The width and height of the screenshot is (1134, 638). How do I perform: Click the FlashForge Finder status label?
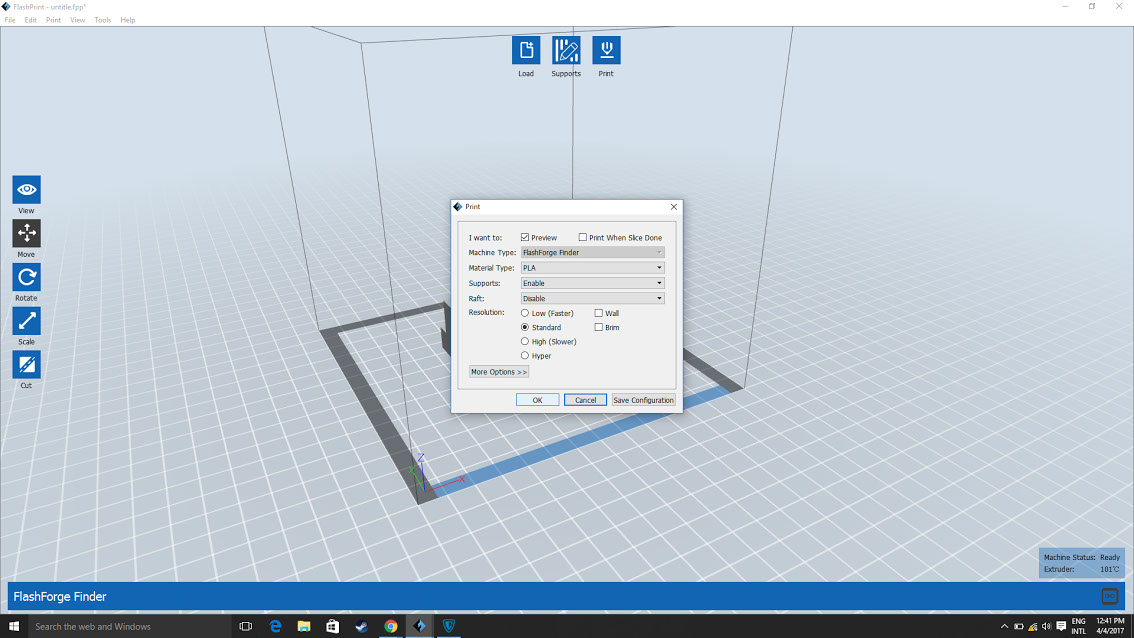[x=60, y=597]
